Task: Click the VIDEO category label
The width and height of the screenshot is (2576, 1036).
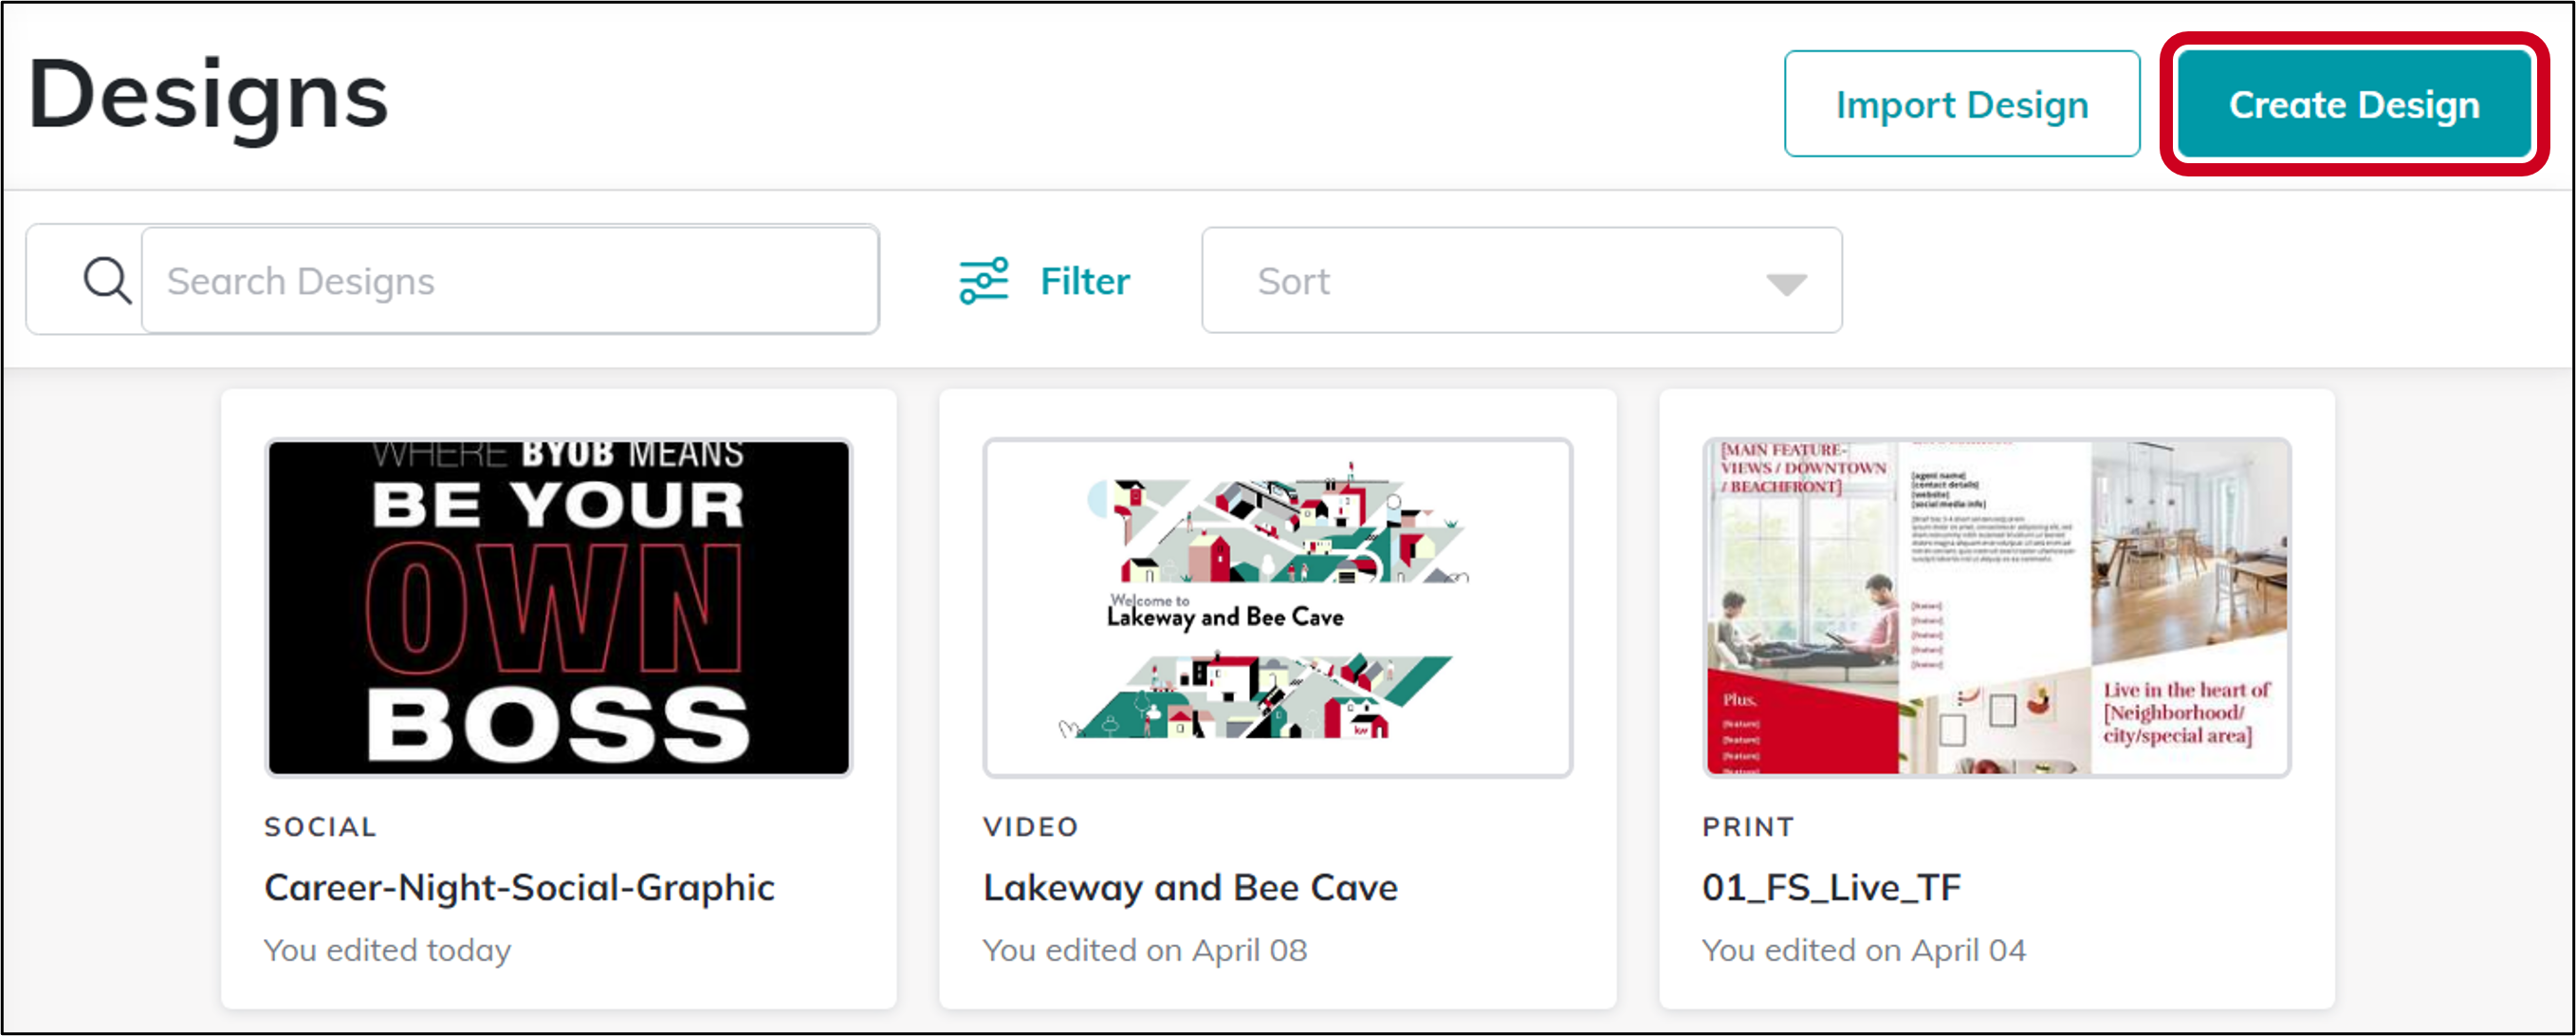Action: (x=1030, y=827)
